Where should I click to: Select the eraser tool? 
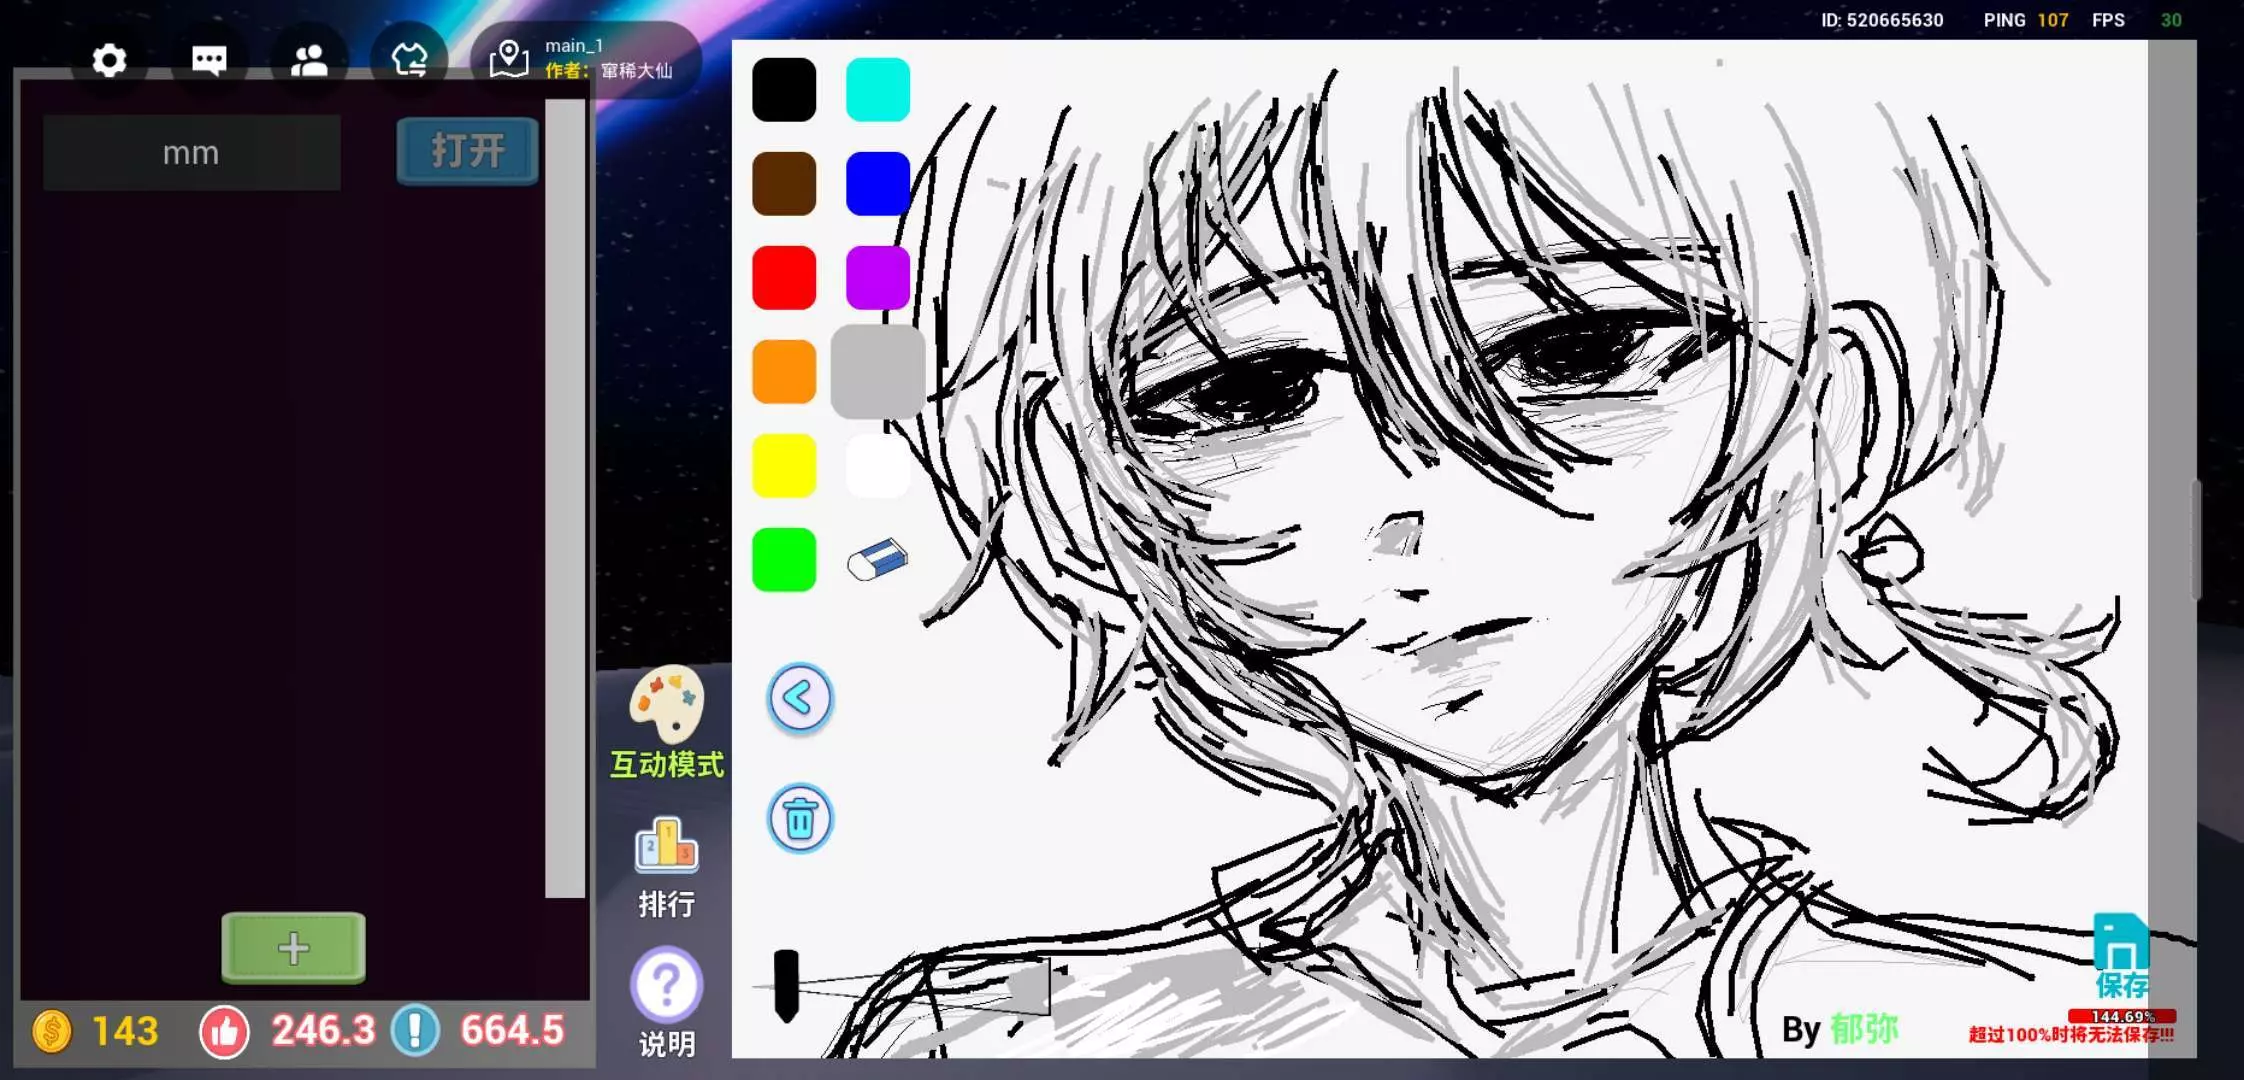point(877,560)
